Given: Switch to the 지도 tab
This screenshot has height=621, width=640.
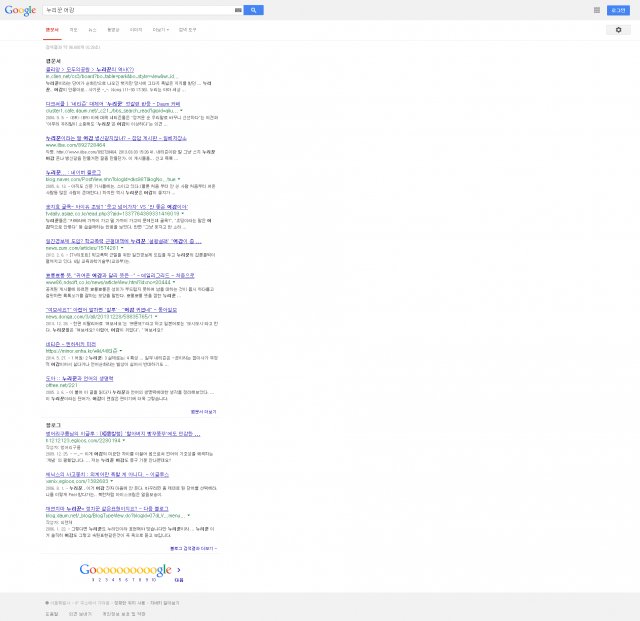Looking at the screenshot, I should (73, 30).
